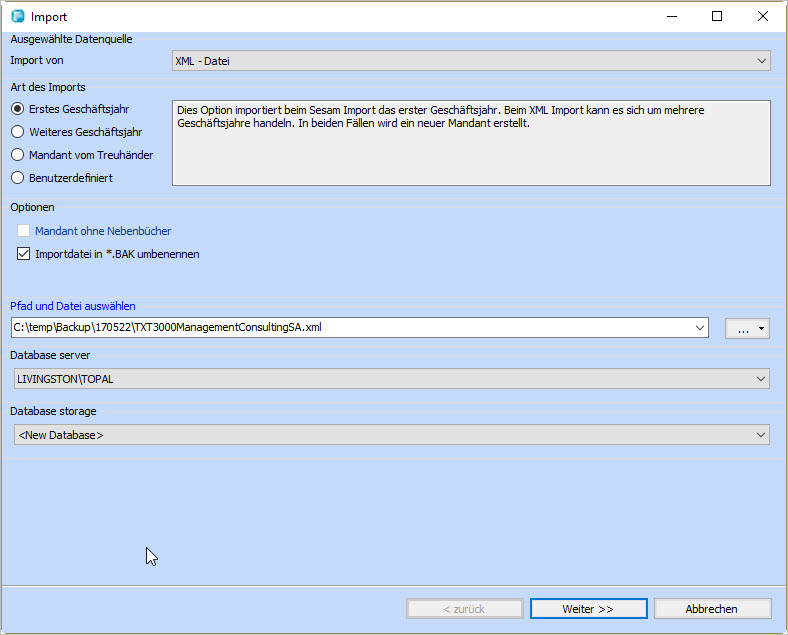The image size is (788, 635).
Task: Pick the Benutzerdefiniert radio button
Action: click(x=17, y=178)
